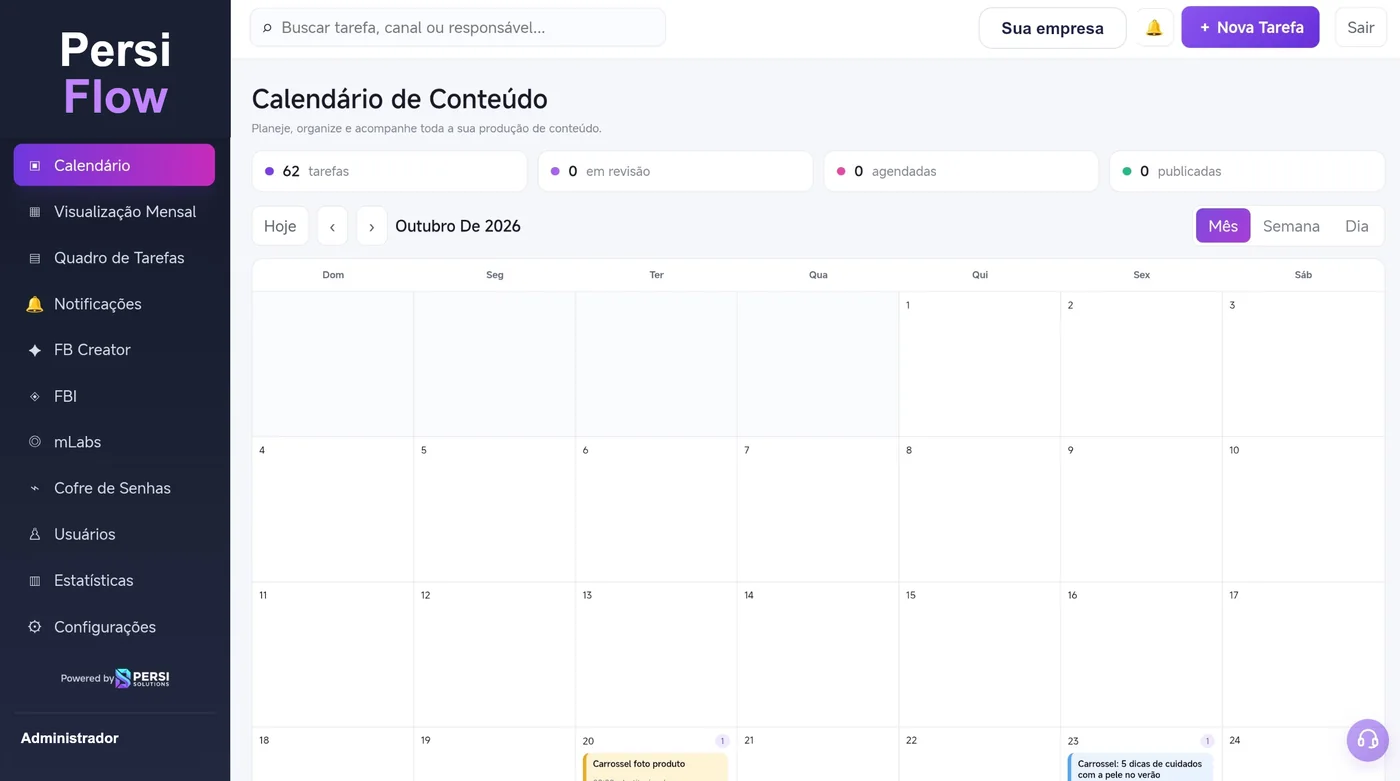Click the 0 publicadas stat card
This screenshot has height=781, width=1400.
[x=1247, y=171]
